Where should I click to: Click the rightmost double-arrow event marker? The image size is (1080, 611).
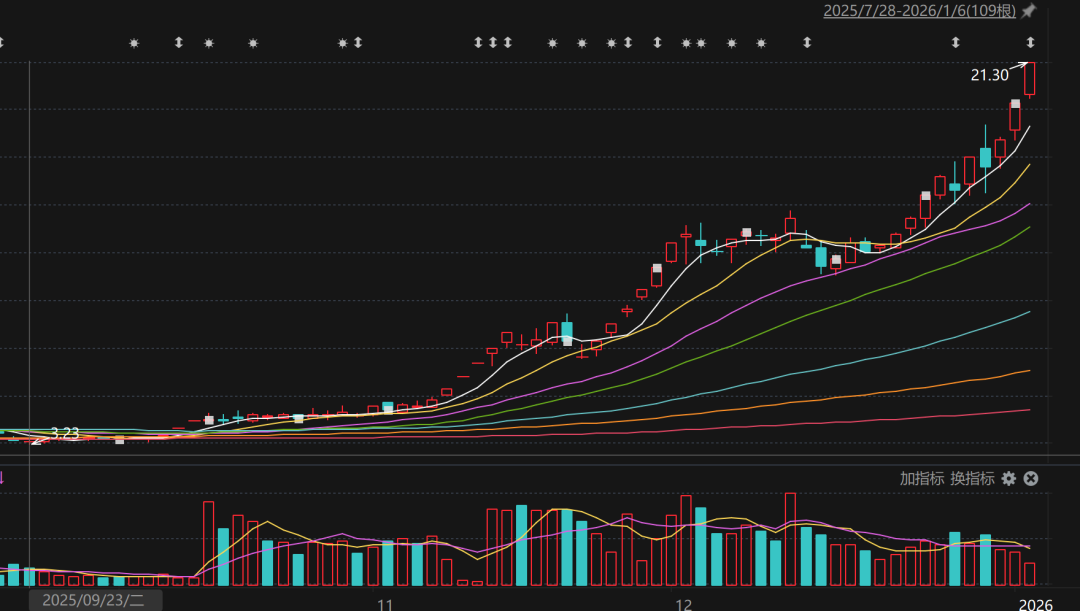[1031, 42]
